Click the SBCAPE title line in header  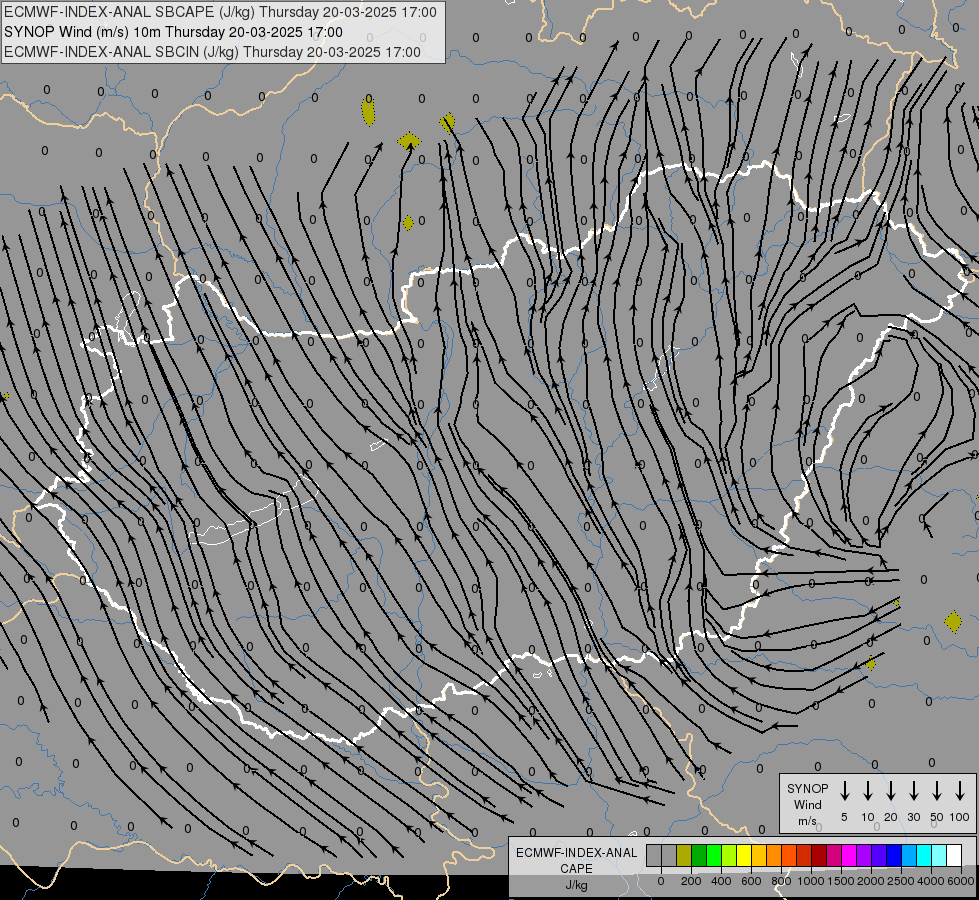pos(220,12)
